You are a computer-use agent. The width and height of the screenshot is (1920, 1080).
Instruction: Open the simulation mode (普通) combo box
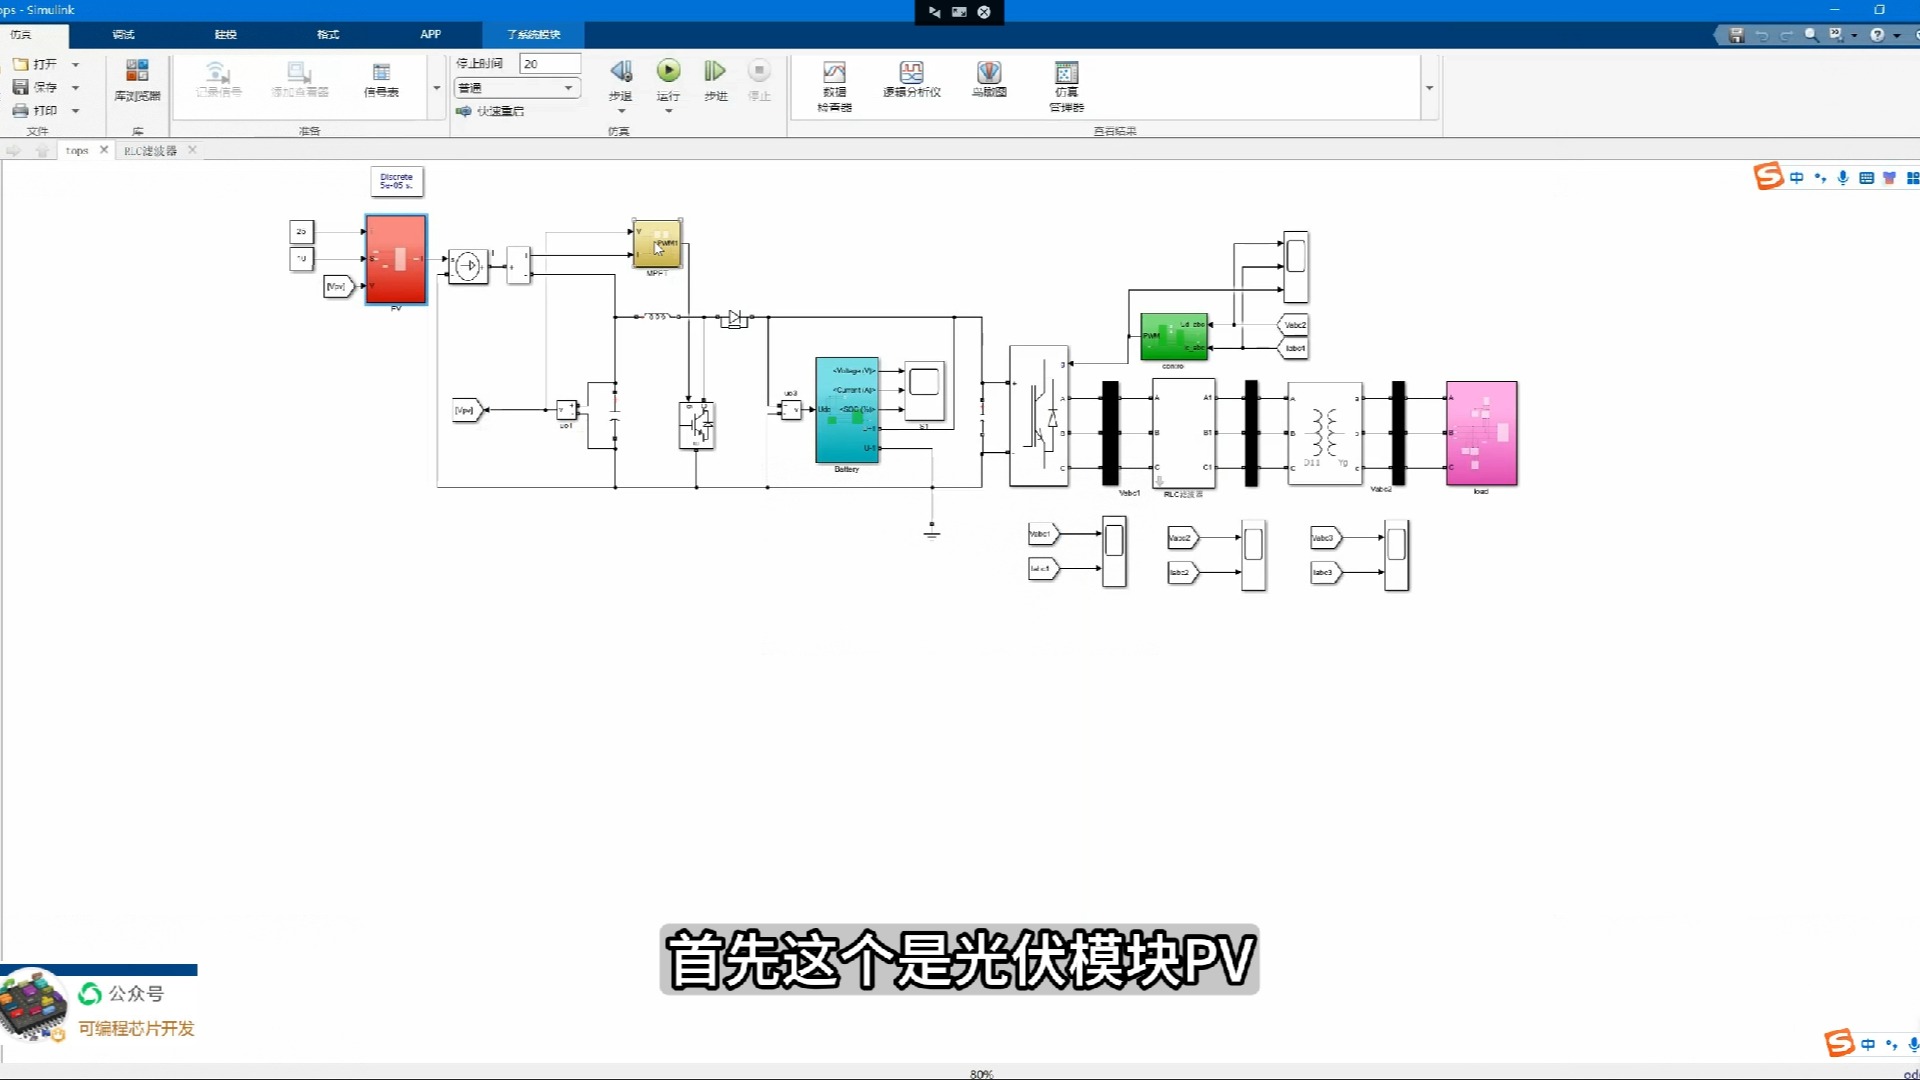click(x=518, y=88)
